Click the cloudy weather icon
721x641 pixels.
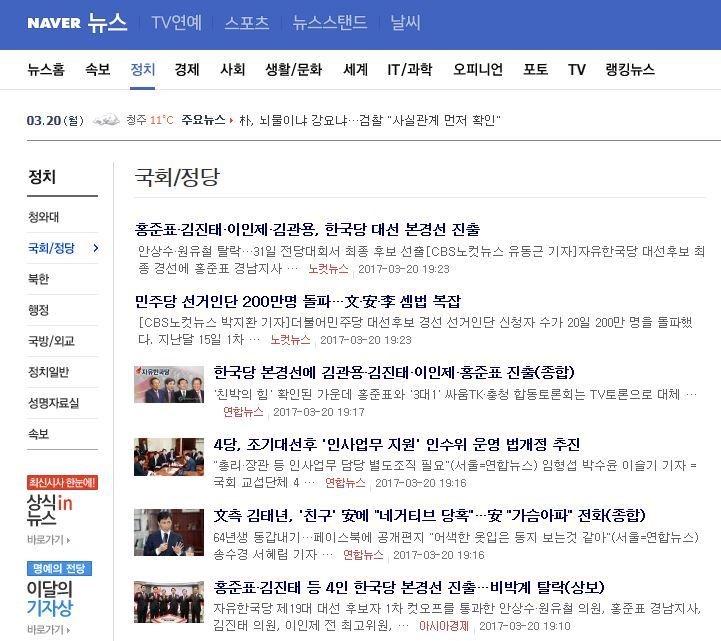tap(106, 121)
